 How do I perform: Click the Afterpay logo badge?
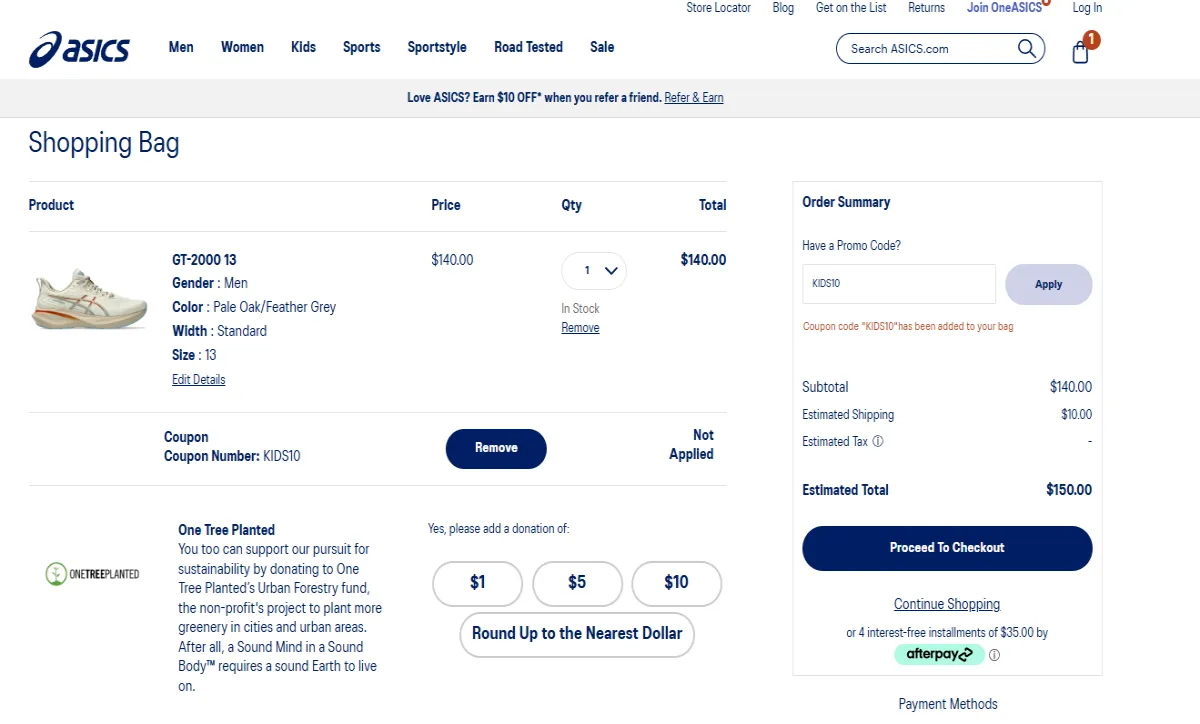tap(938, 654)
